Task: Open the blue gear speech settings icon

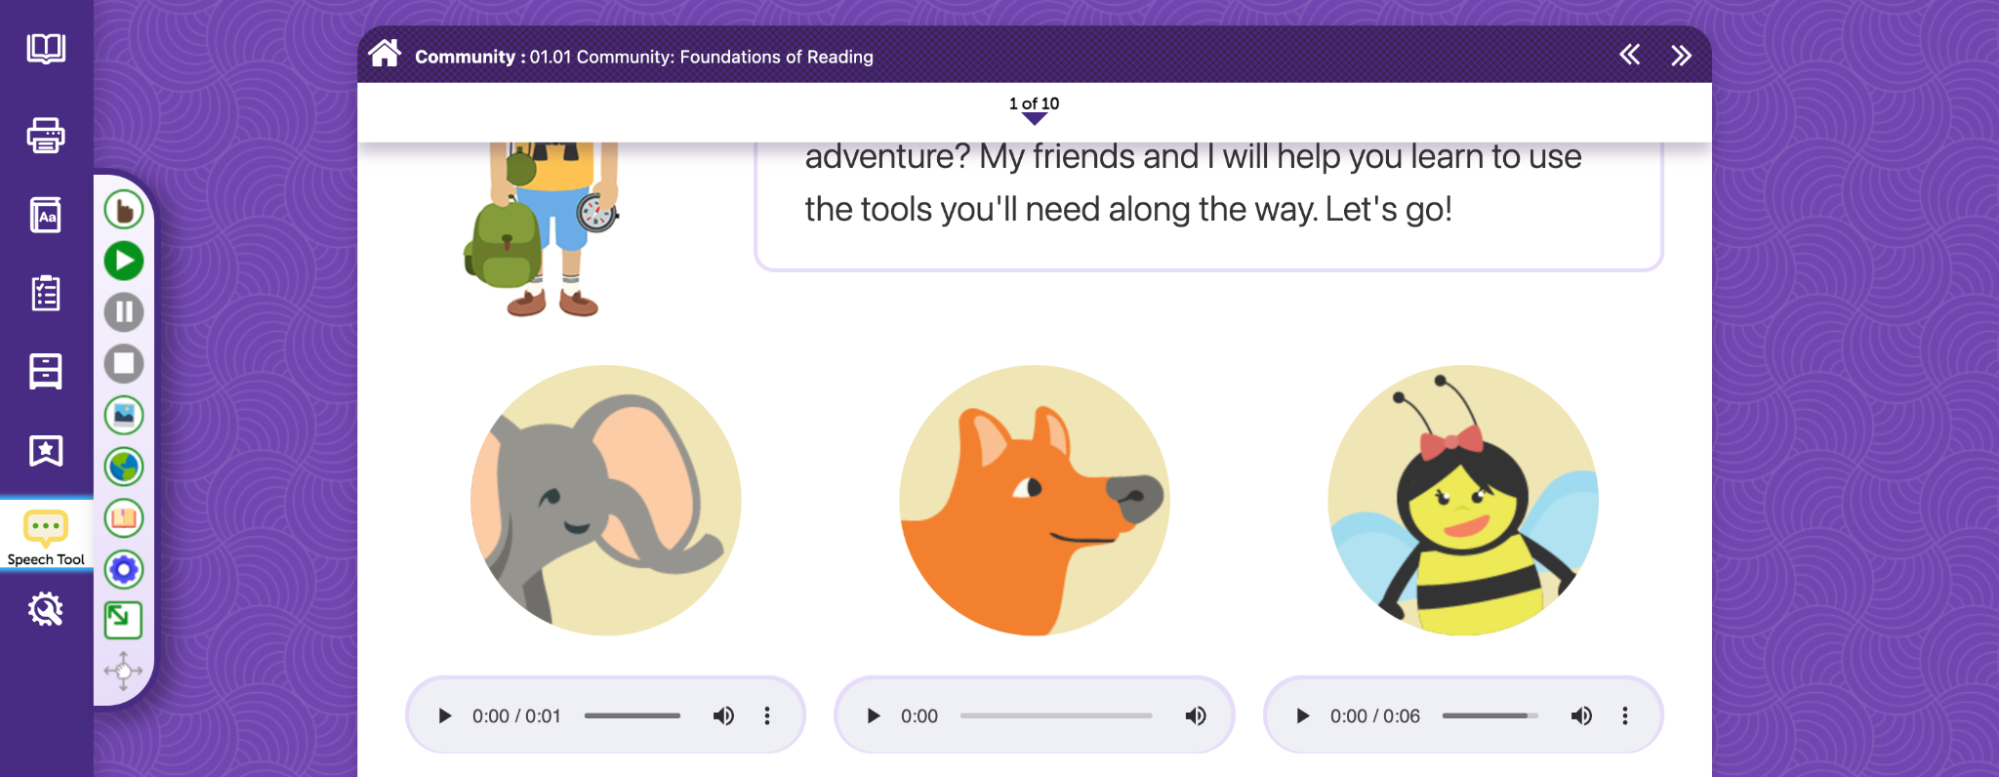Action: 124,570
